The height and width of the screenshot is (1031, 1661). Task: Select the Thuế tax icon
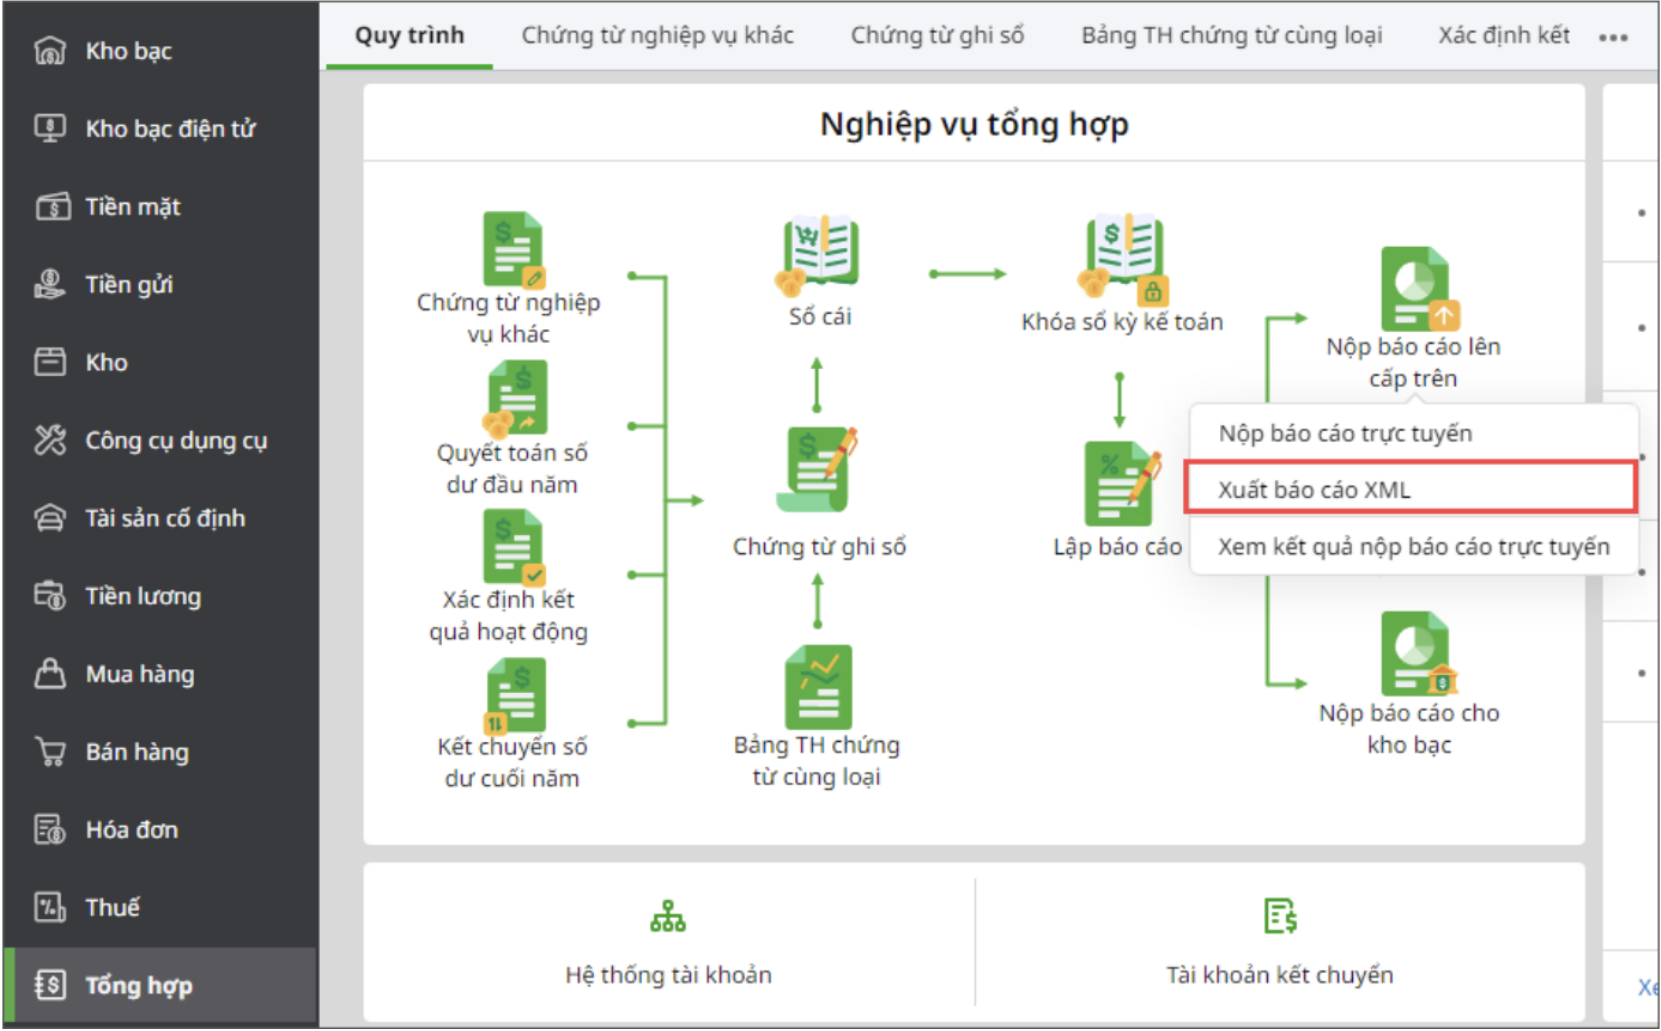[x=50, y=907]
